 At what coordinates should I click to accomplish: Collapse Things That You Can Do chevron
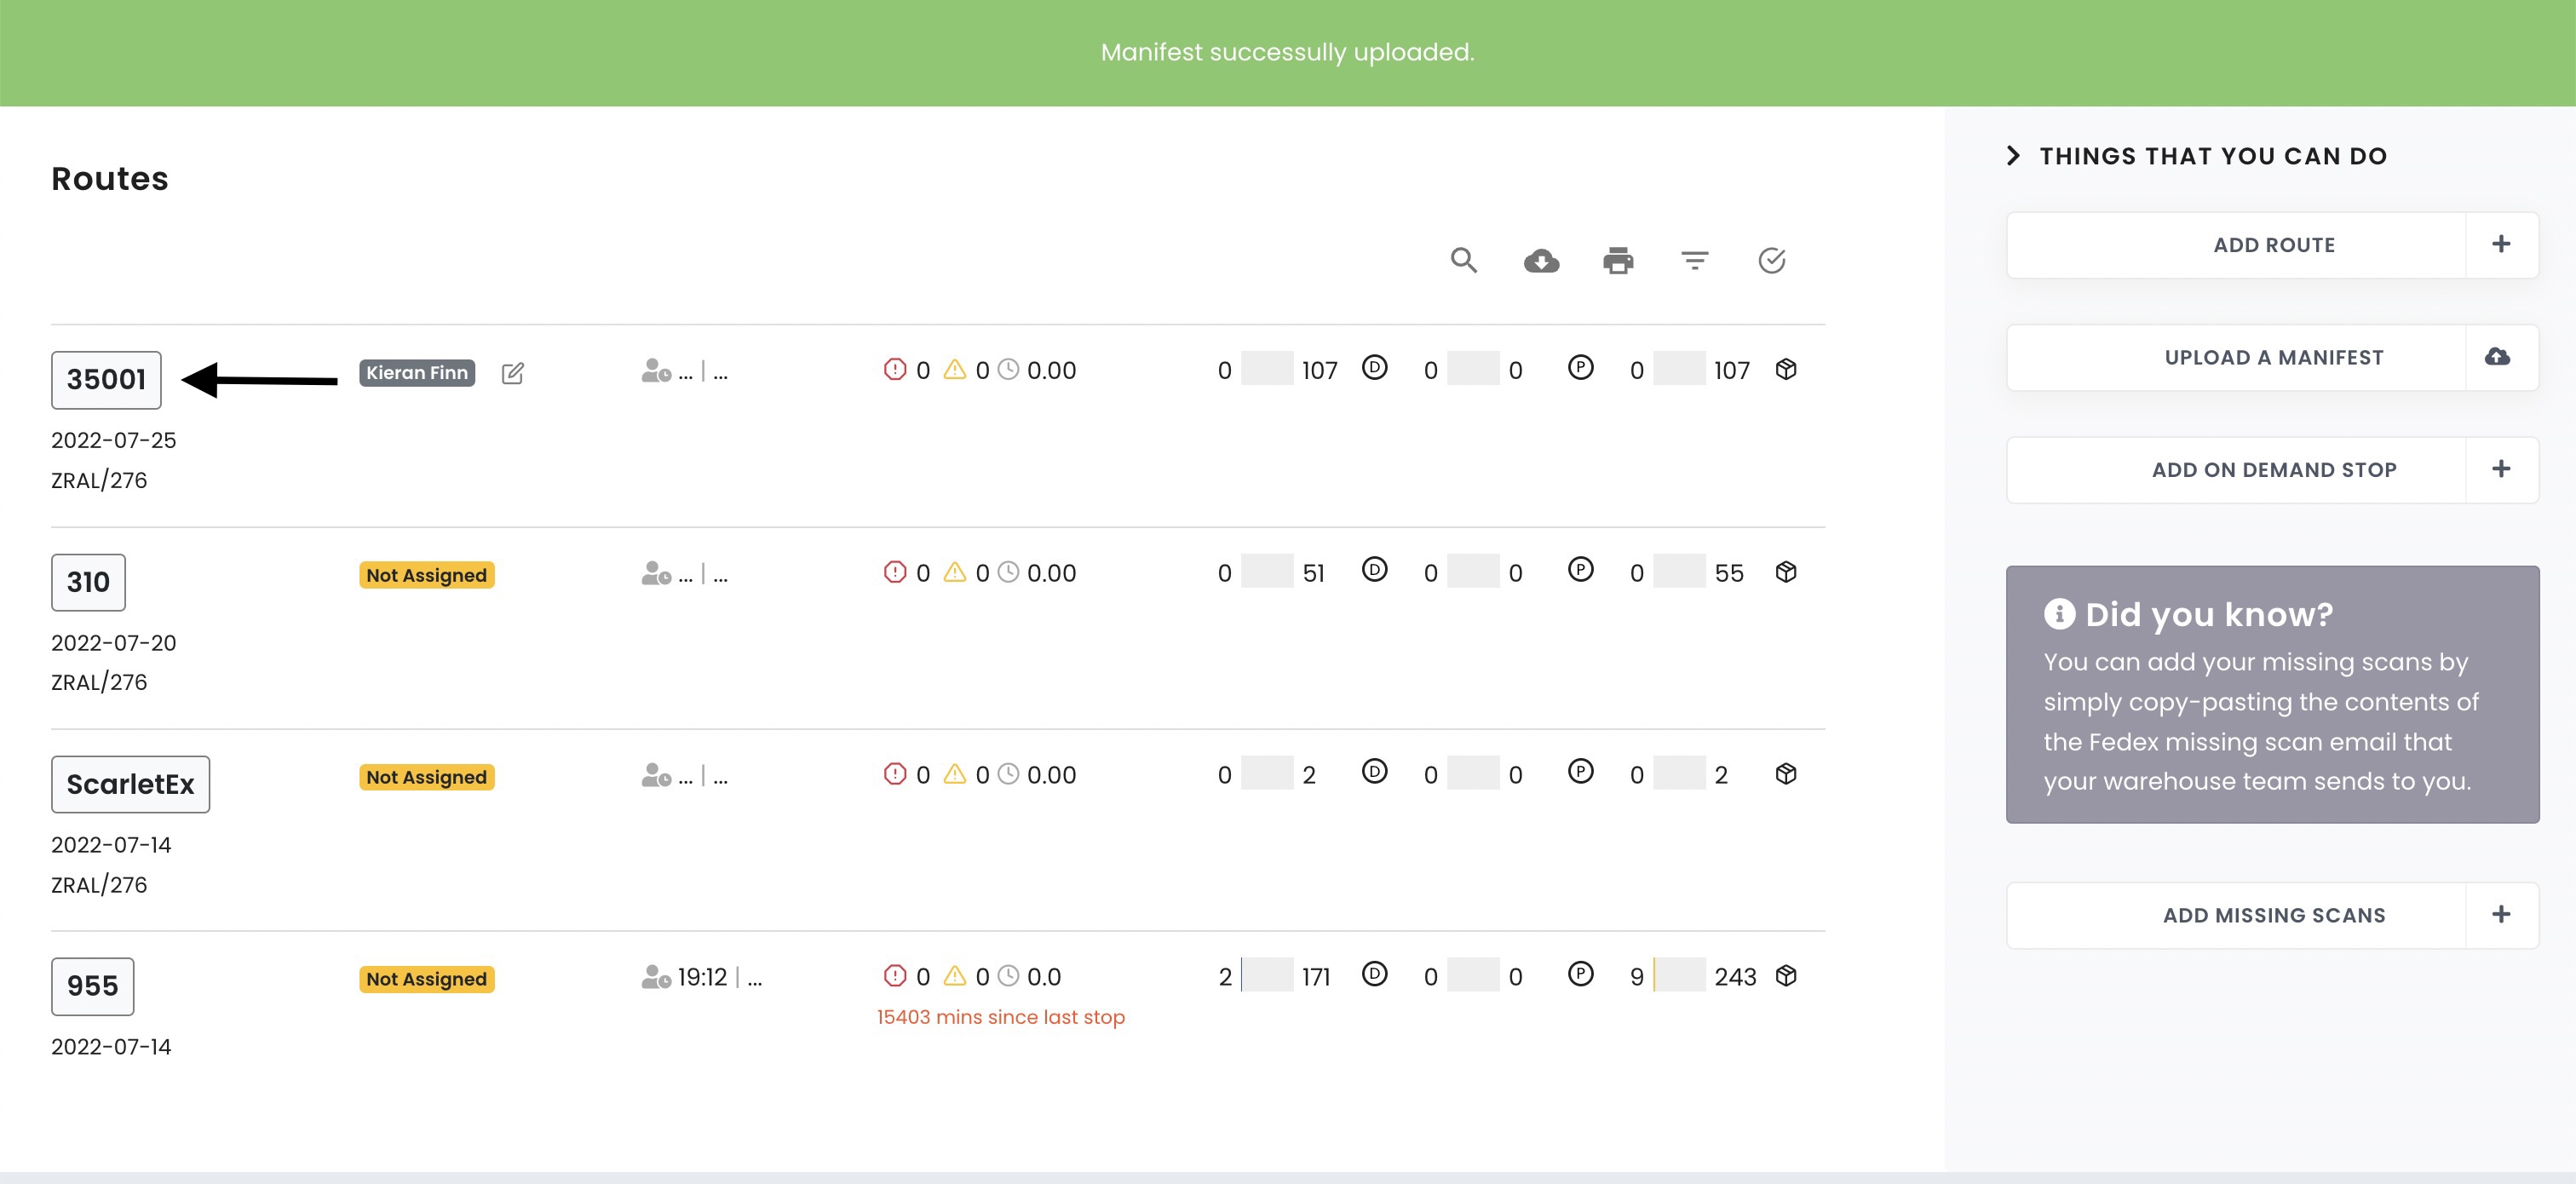[2014, 156]
